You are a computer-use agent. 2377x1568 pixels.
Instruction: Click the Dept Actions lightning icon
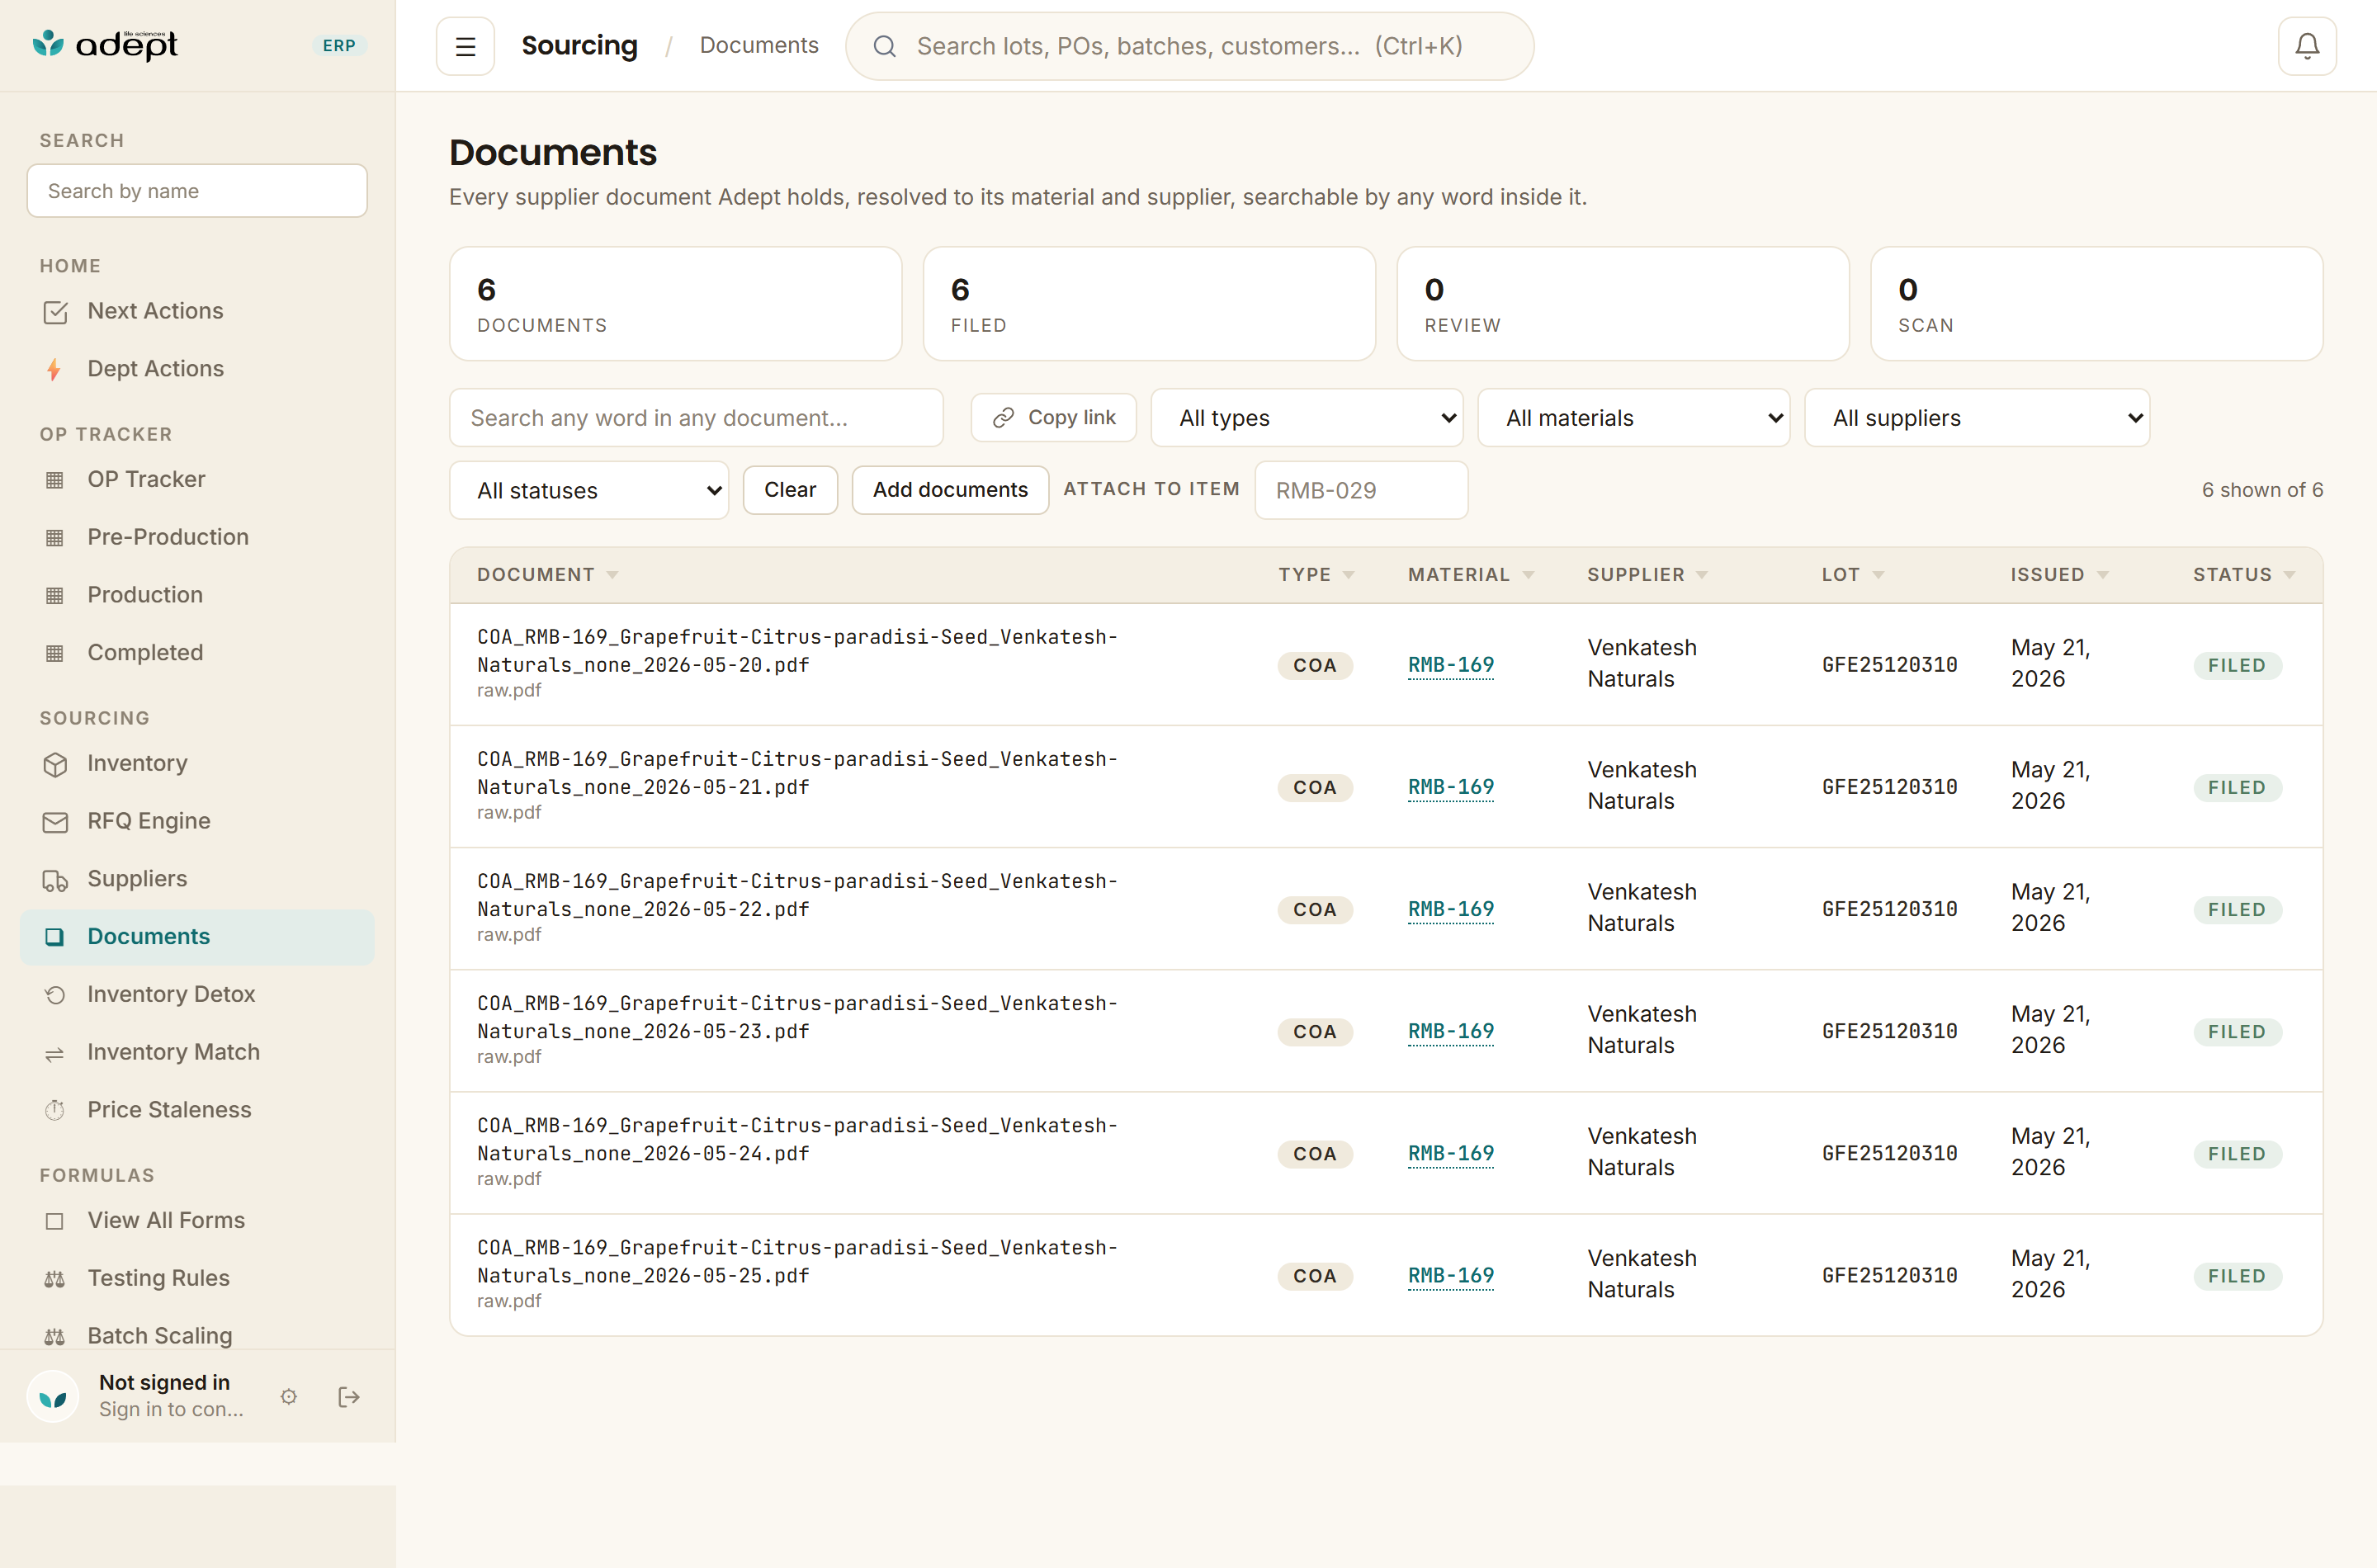point(55,369)
